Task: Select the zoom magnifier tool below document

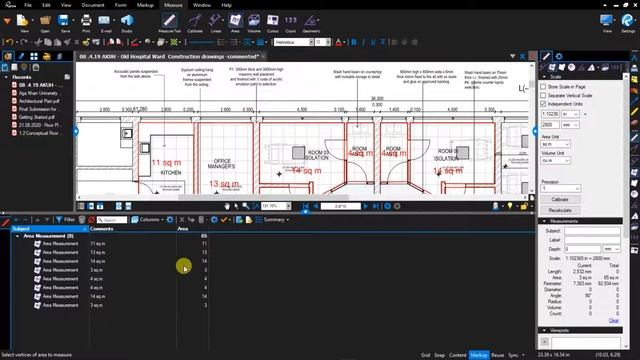Action: coord(245,206)
